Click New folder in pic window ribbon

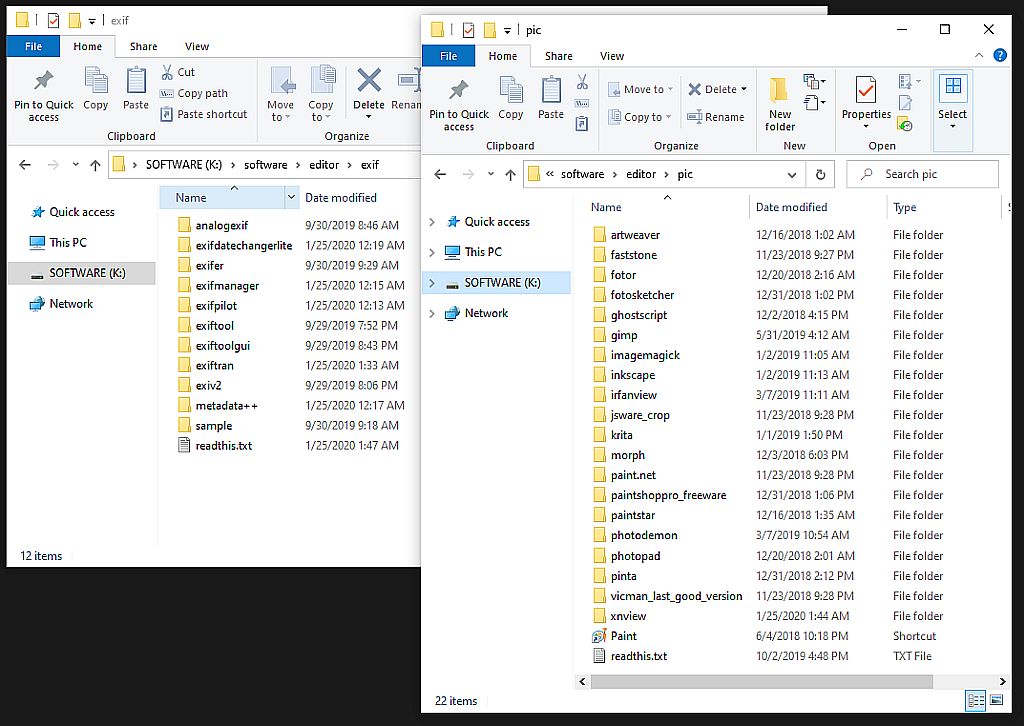780,104
